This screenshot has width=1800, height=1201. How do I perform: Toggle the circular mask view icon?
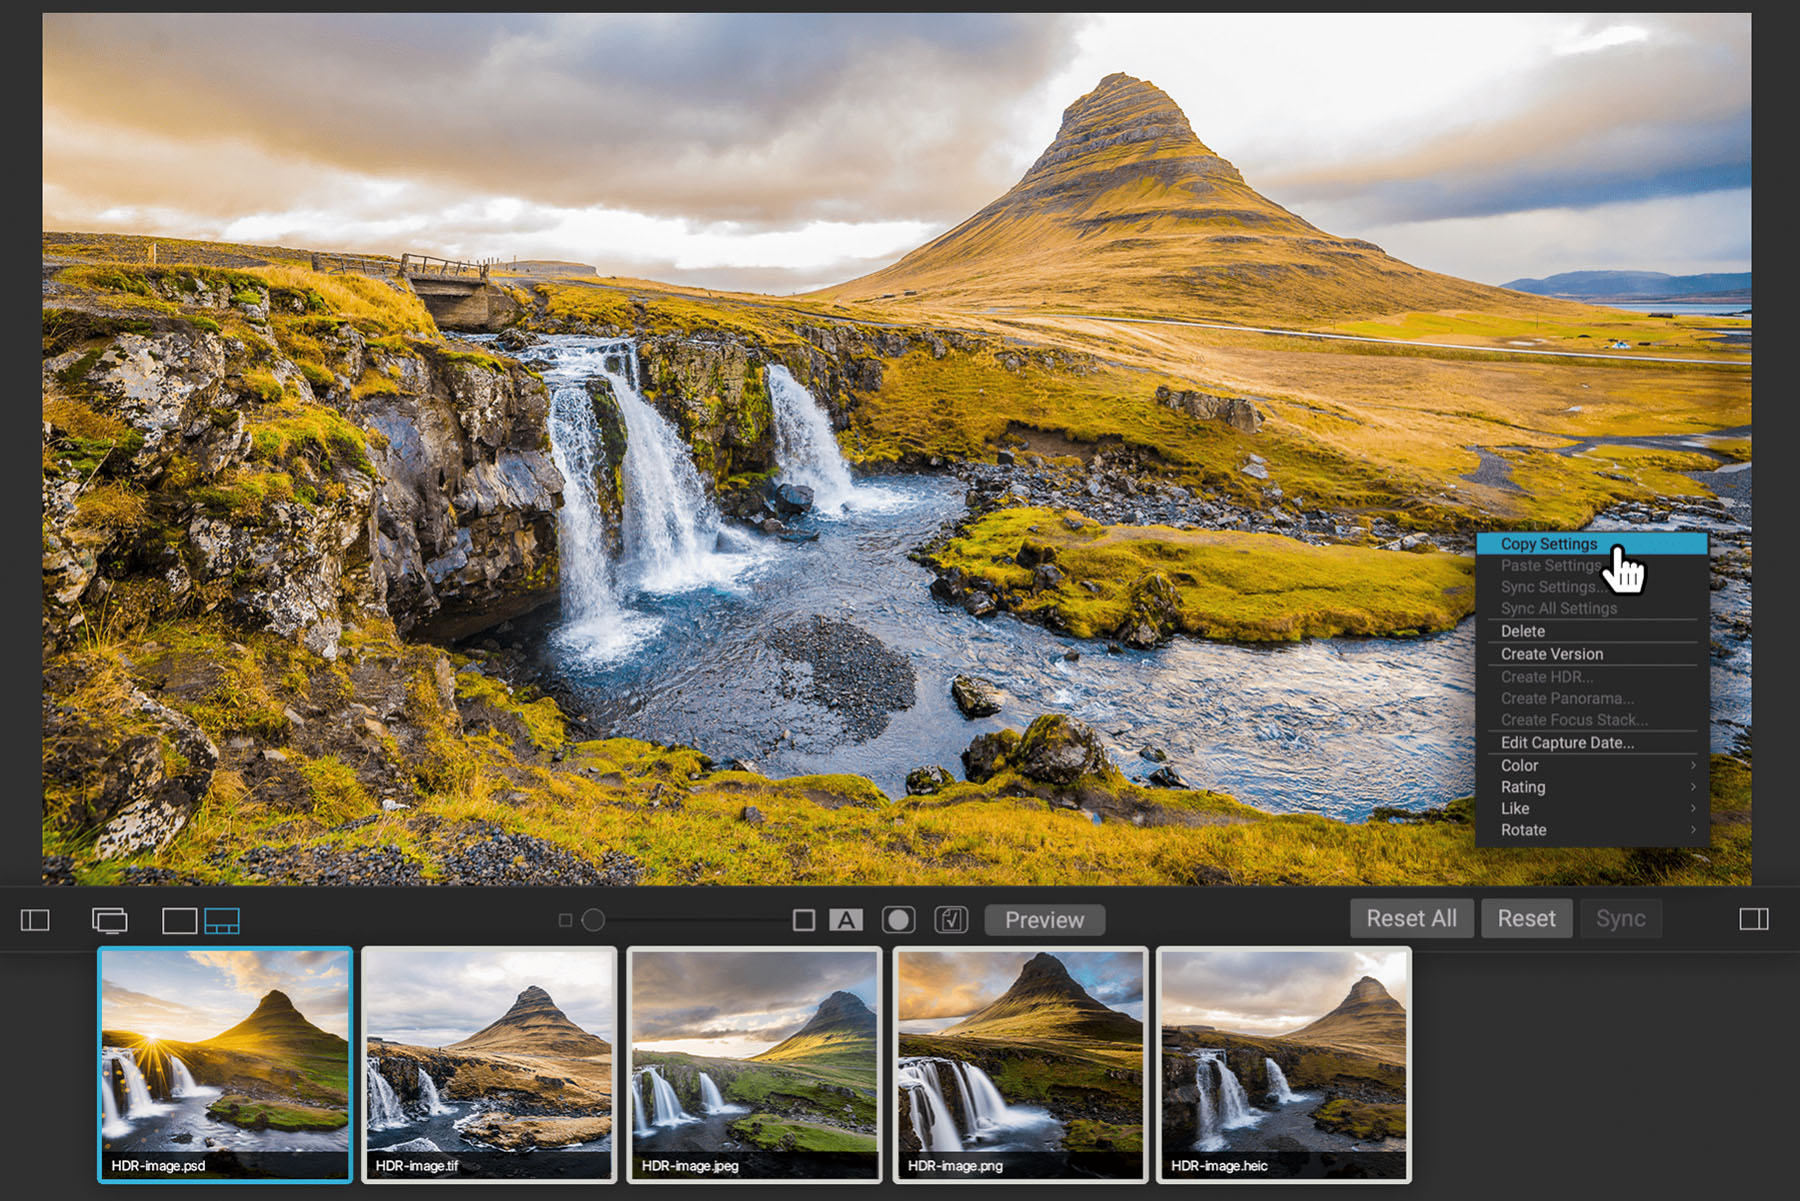click(898, 920)
